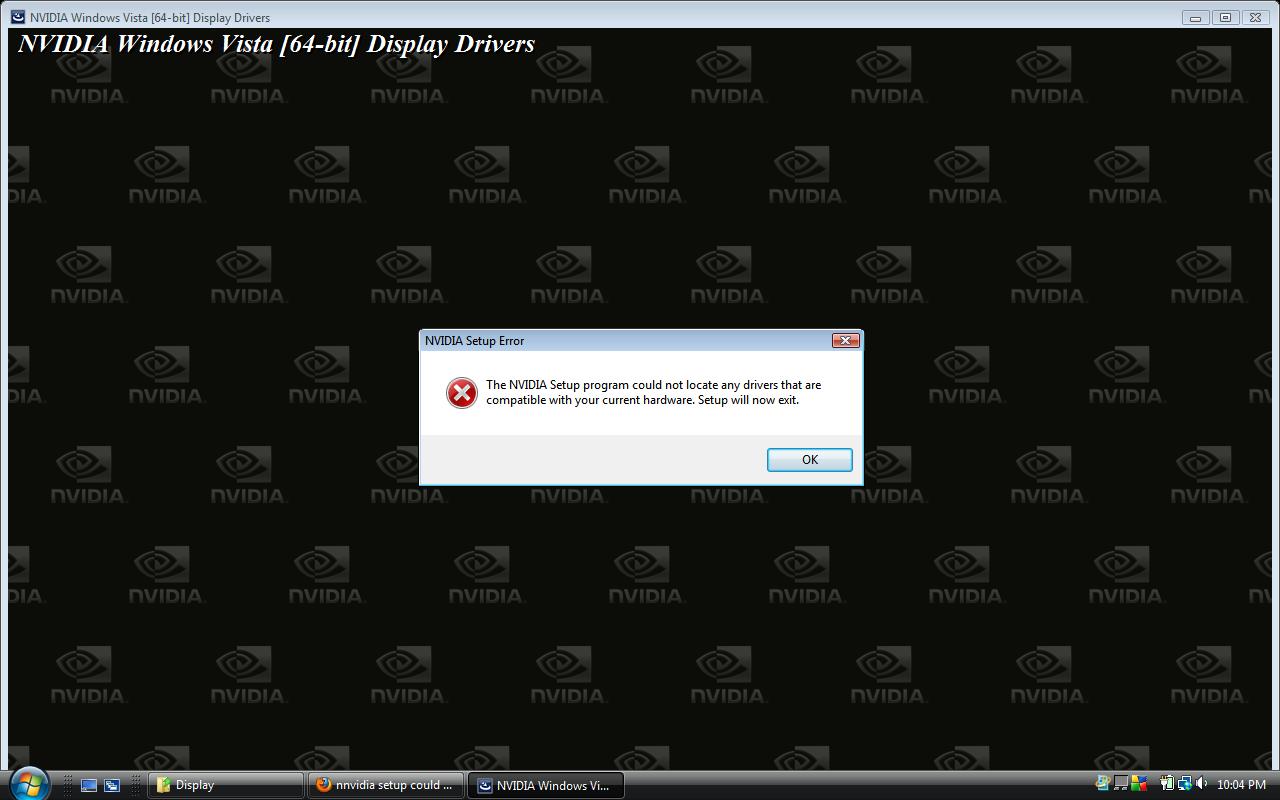The height and width of the screenshot is (800, 1280).
Task: Click the 10:04 PM clock
Action: [x=1241, y=785]
